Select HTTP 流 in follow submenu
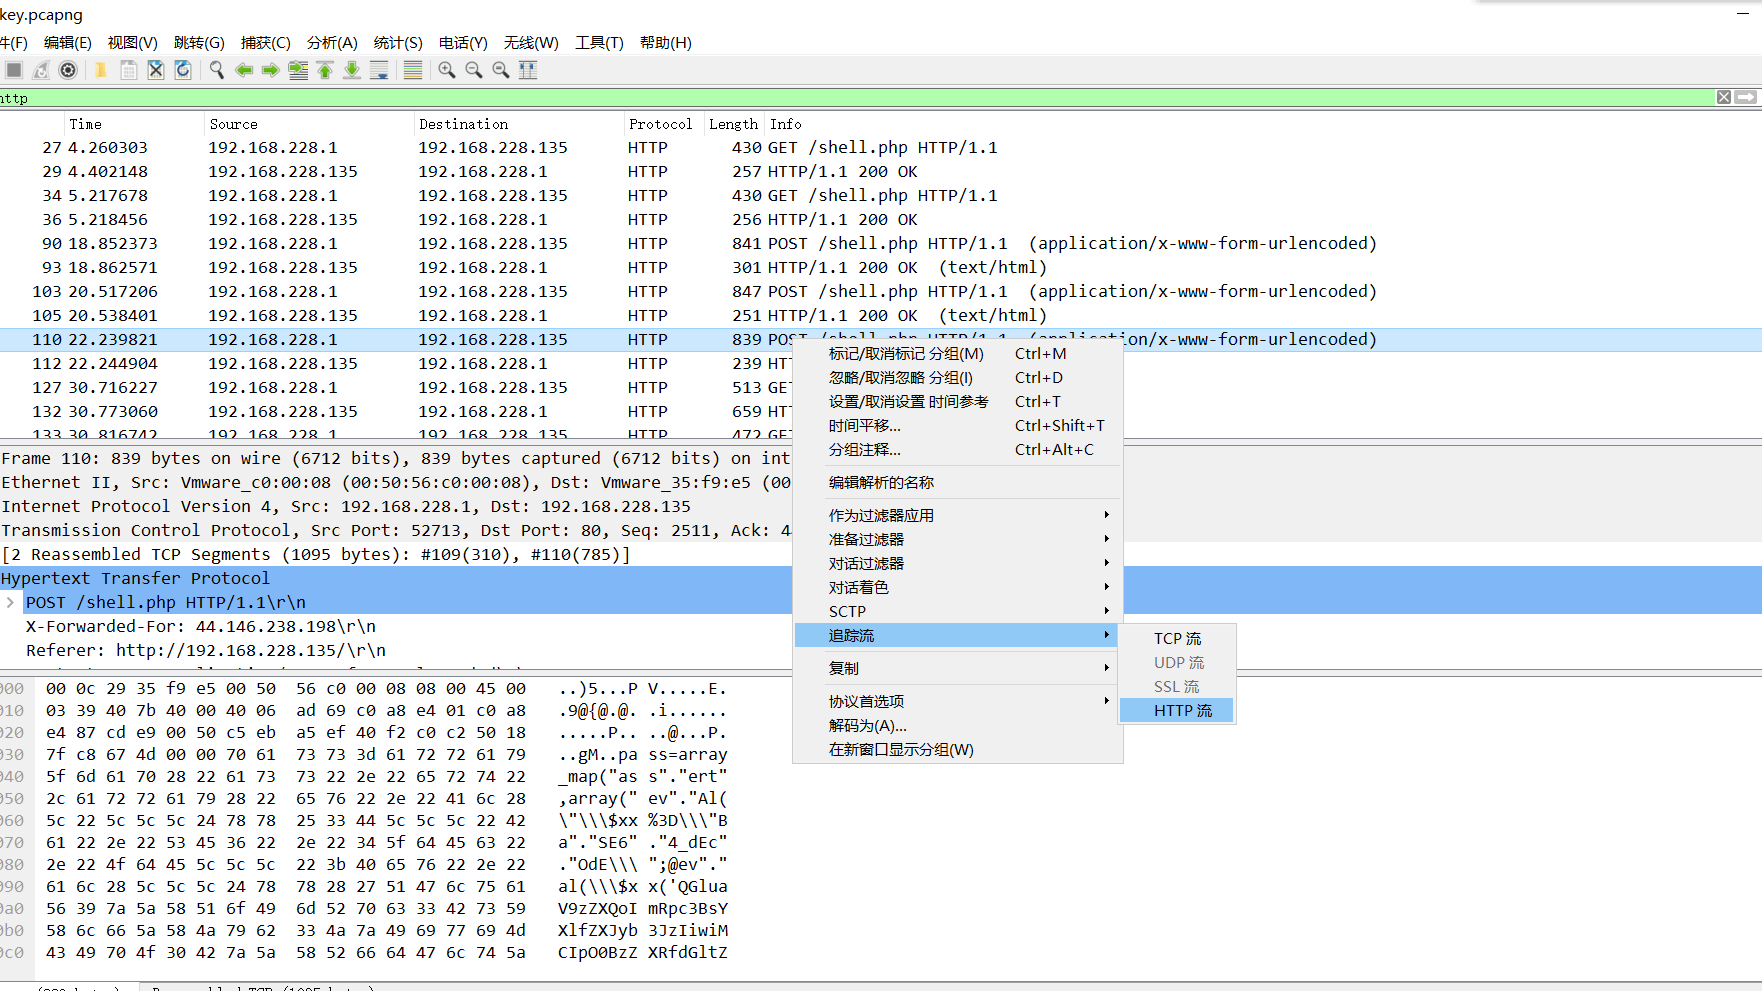 coord(1177,710)
